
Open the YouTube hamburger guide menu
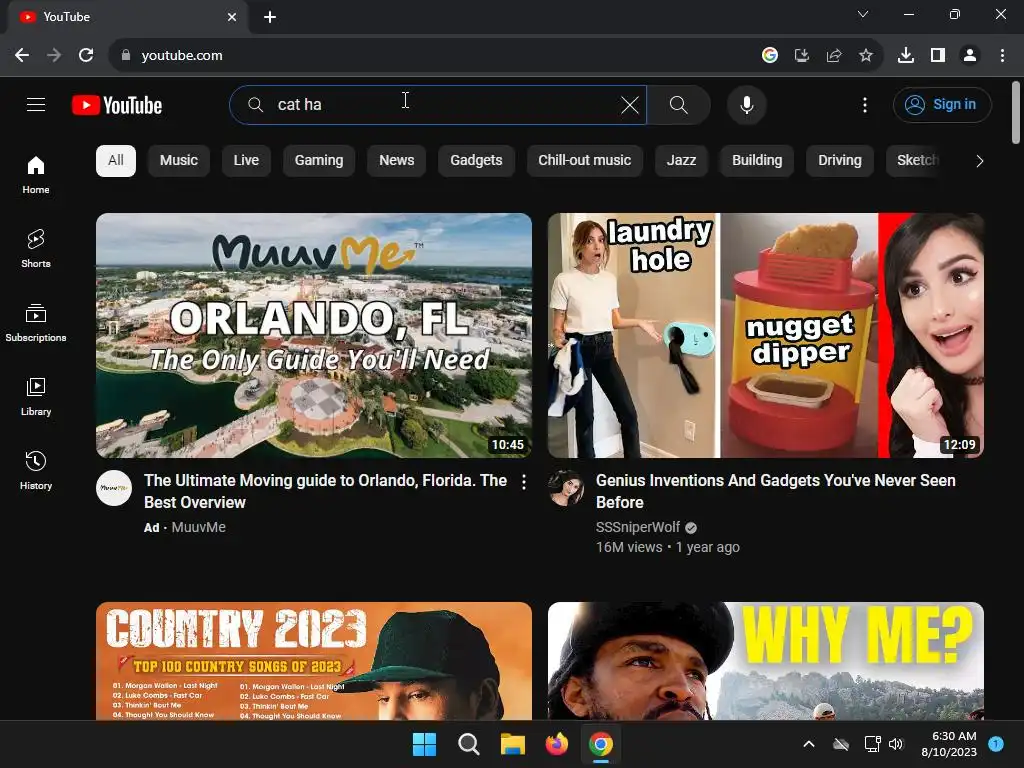(x=36, y=104)
